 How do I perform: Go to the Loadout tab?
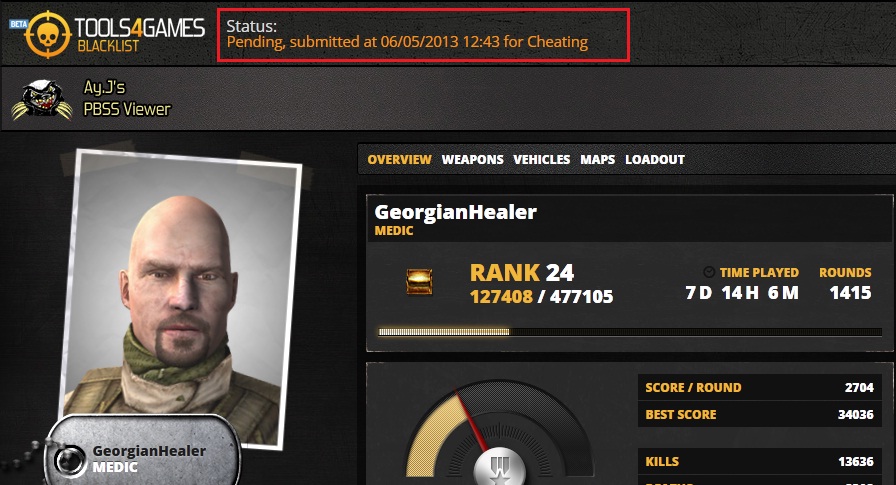pos(655,159)
